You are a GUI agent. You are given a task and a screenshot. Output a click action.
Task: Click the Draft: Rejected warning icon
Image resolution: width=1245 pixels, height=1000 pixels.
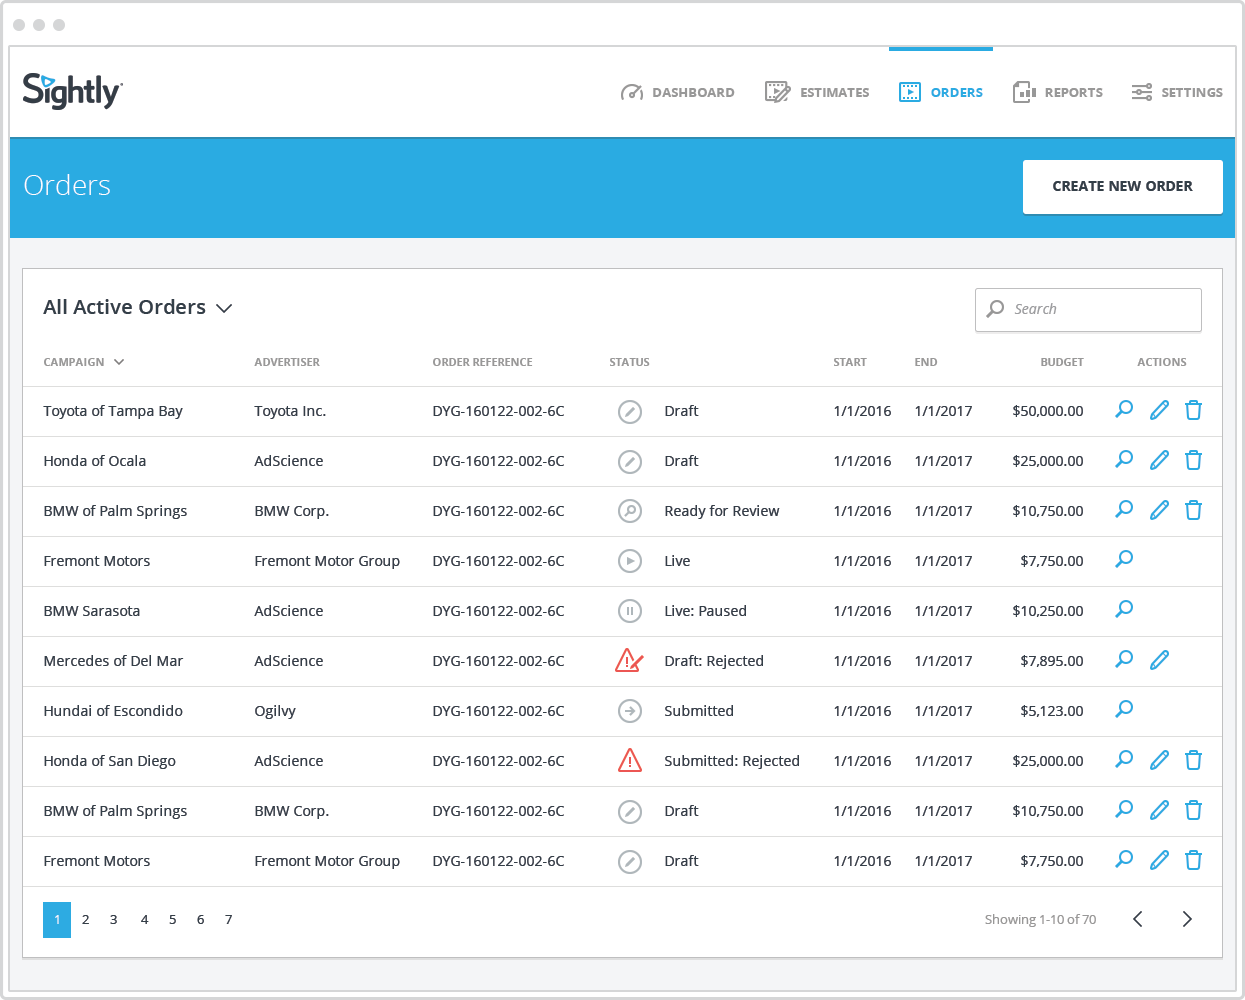629,660
